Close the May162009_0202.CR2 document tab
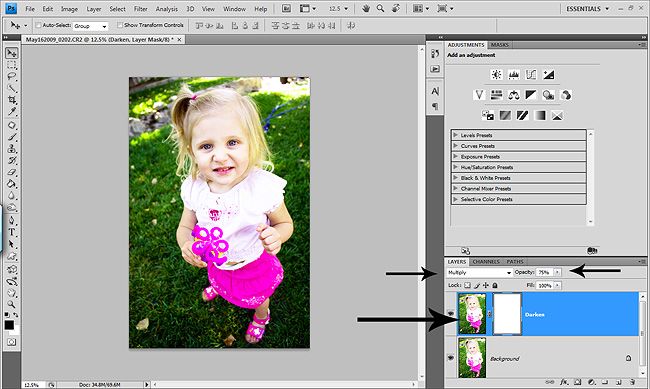650x389 pixels. pyautogui.click(x=179, y=40)
